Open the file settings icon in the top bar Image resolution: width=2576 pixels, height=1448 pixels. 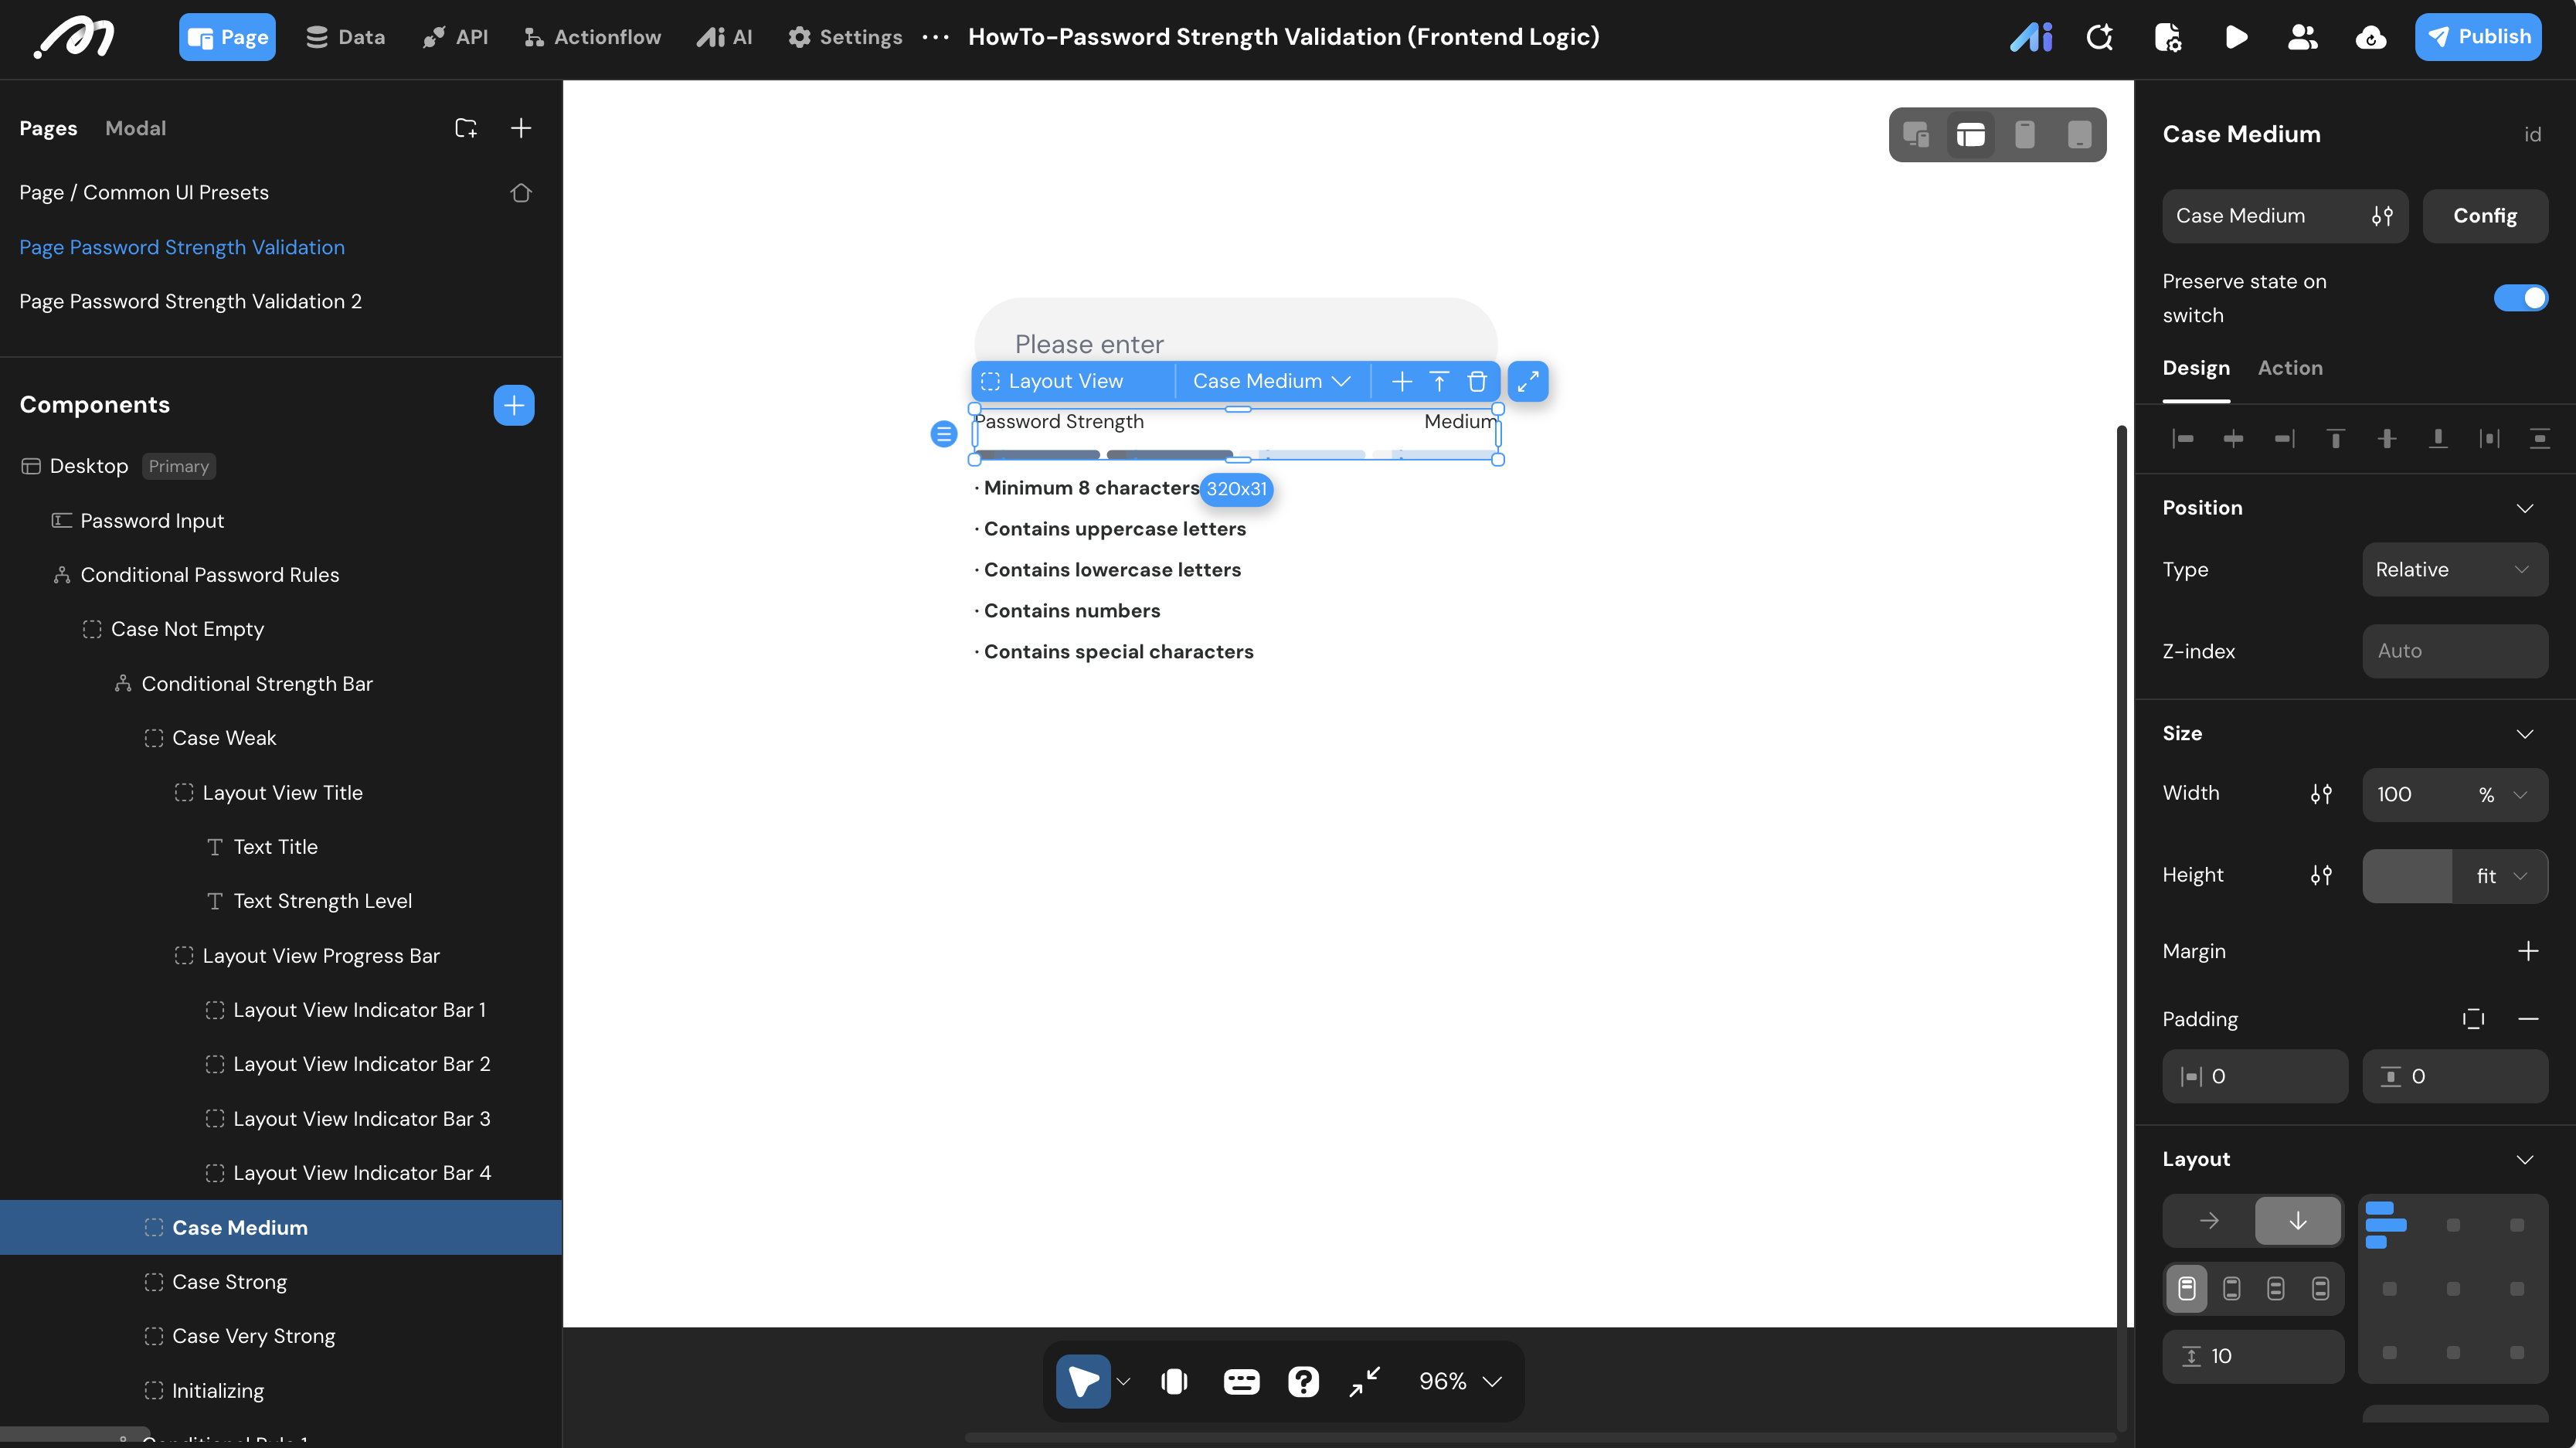[2167, 37]
